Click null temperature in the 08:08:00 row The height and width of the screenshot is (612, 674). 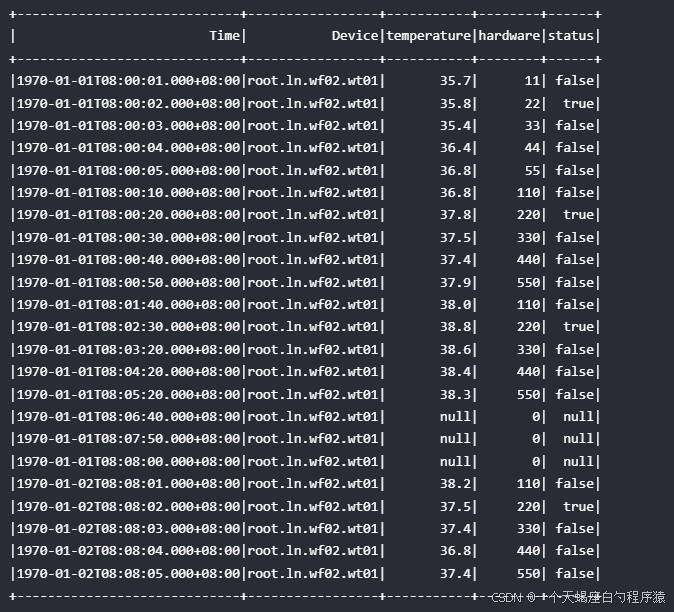[x=456, y=461]
